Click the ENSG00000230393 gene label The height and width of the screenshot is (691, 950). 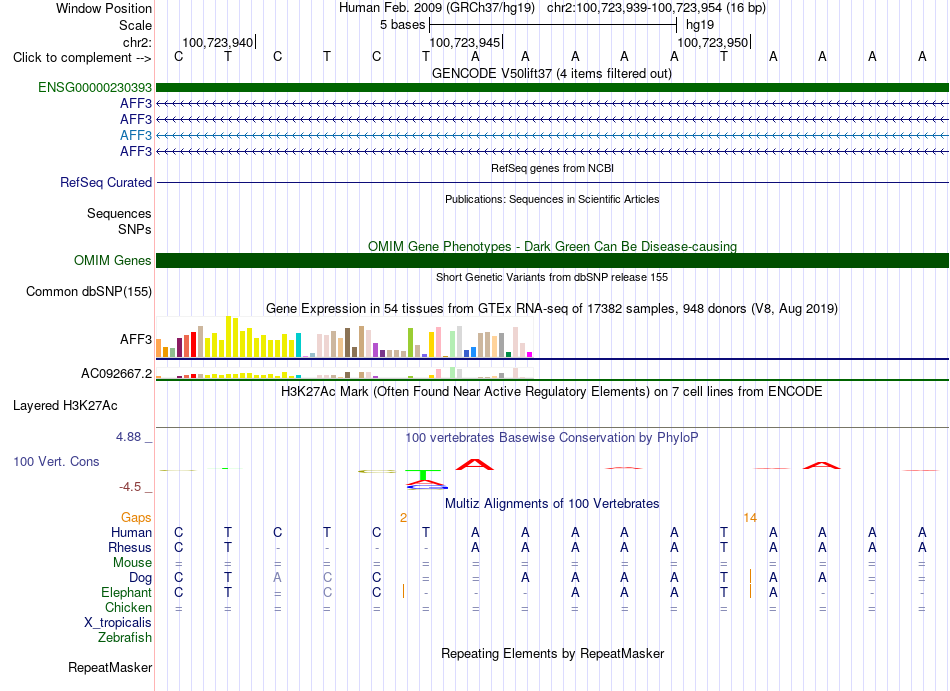pos(95,87)
